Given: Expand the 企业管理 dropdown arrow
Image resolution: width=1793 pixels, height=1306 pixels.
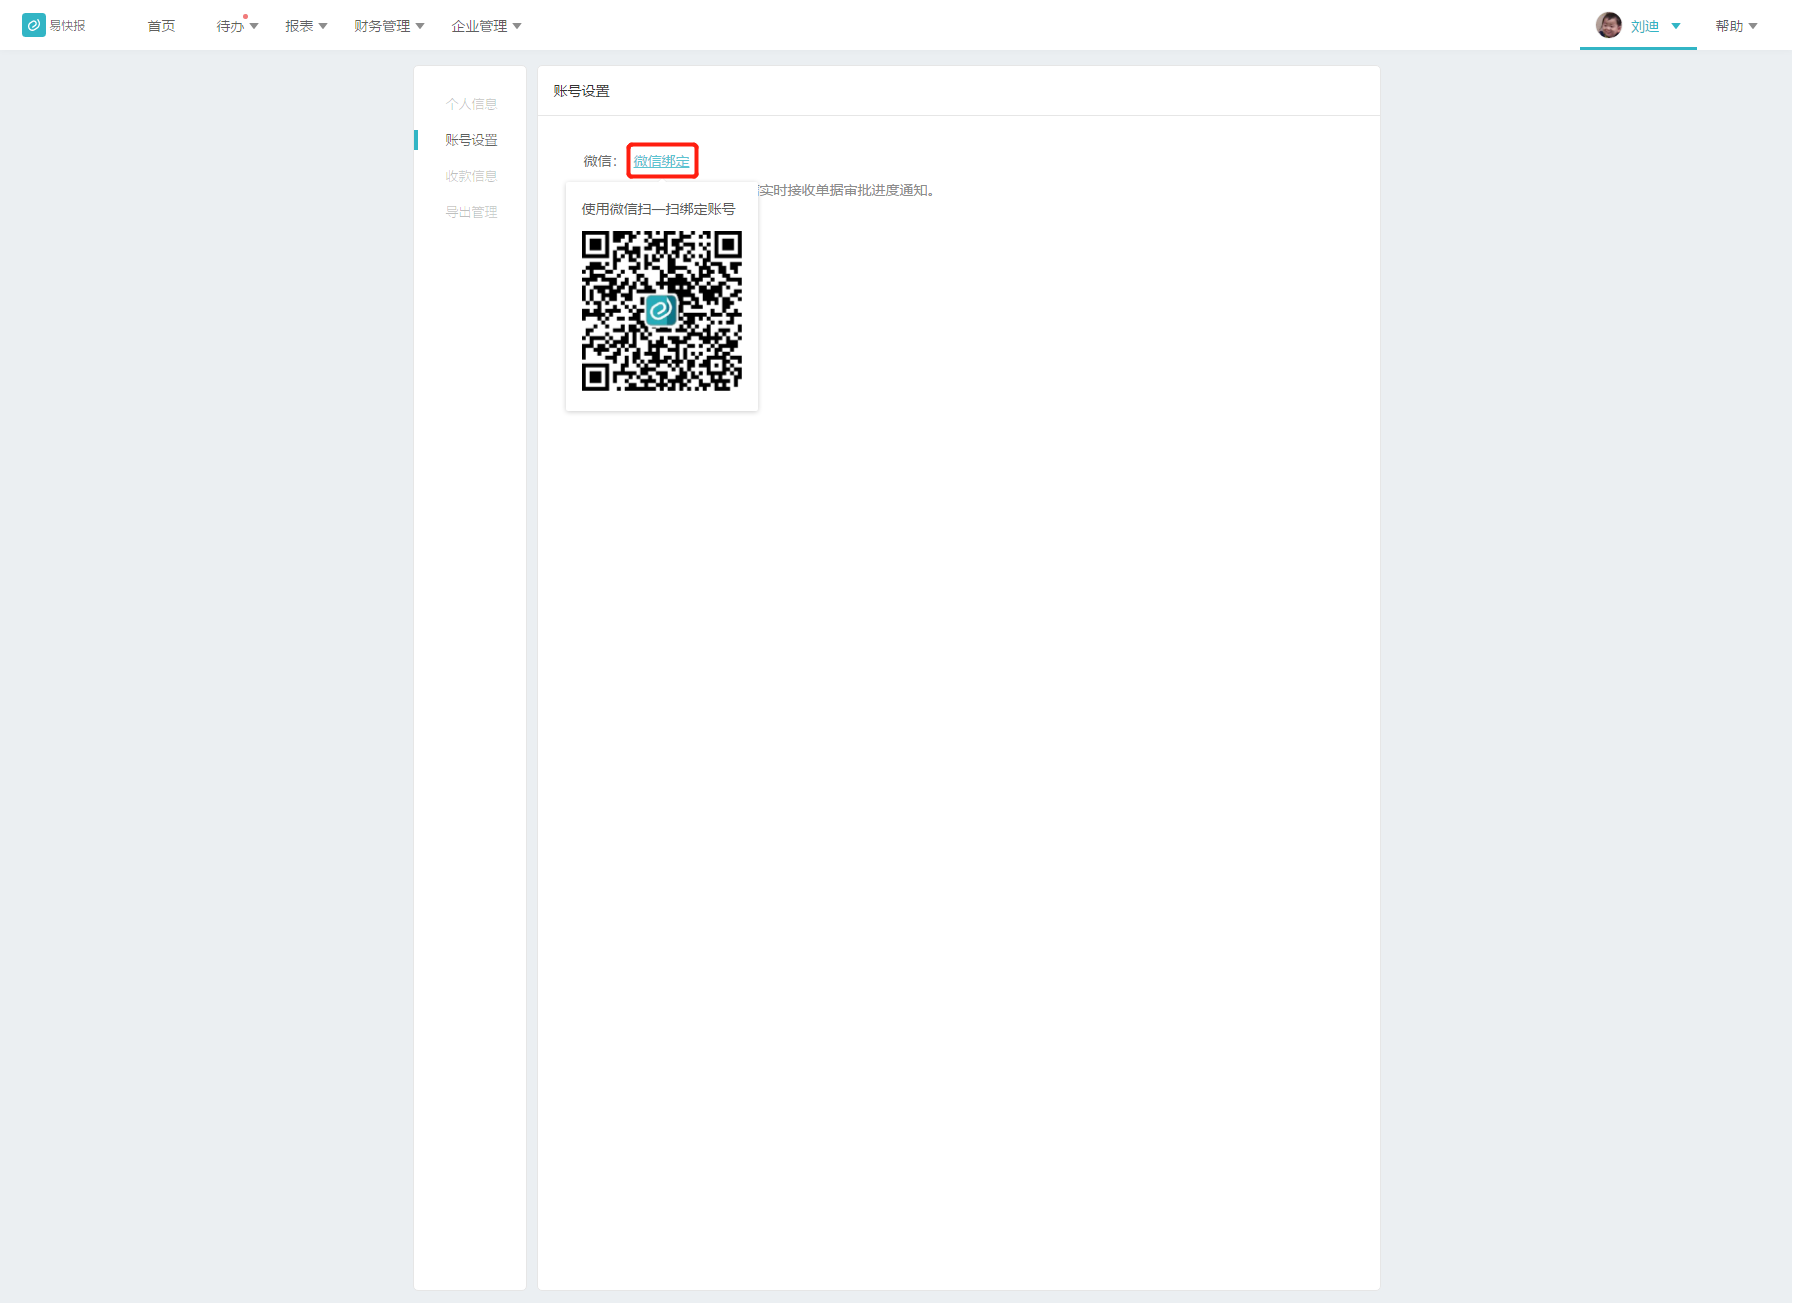Looking at the screenshot, I should click(517, 26).
